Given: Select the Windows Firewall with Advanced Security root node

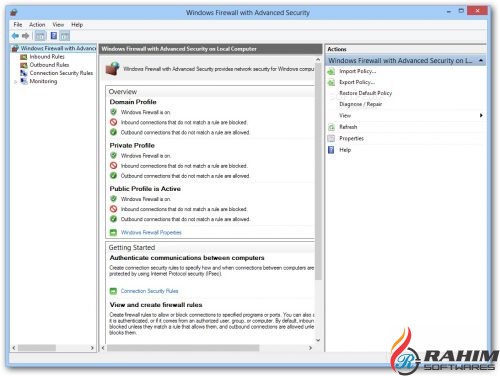Looking at the screenshot, I should tap(58, 48).
